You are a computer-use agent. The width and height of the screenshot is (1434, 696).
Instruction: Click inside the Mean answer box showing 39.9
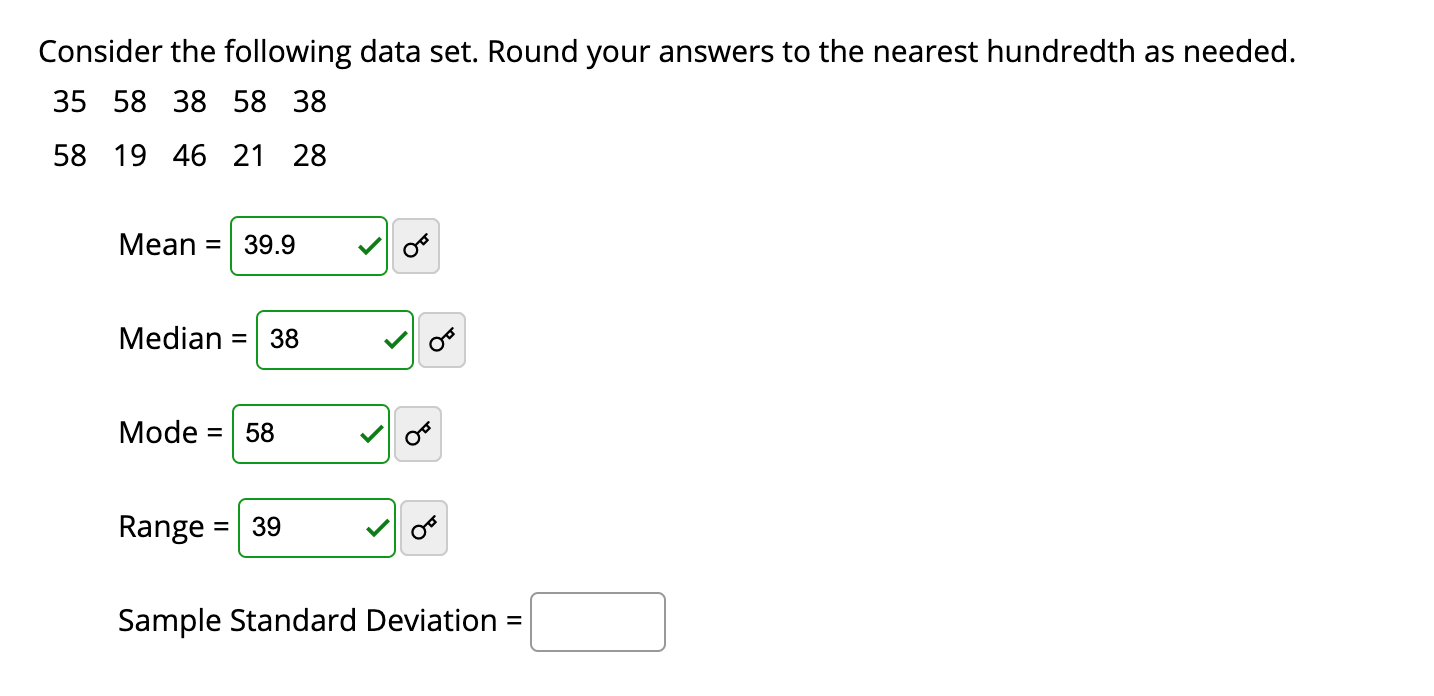pyautogui.click(x=290, y=245)
